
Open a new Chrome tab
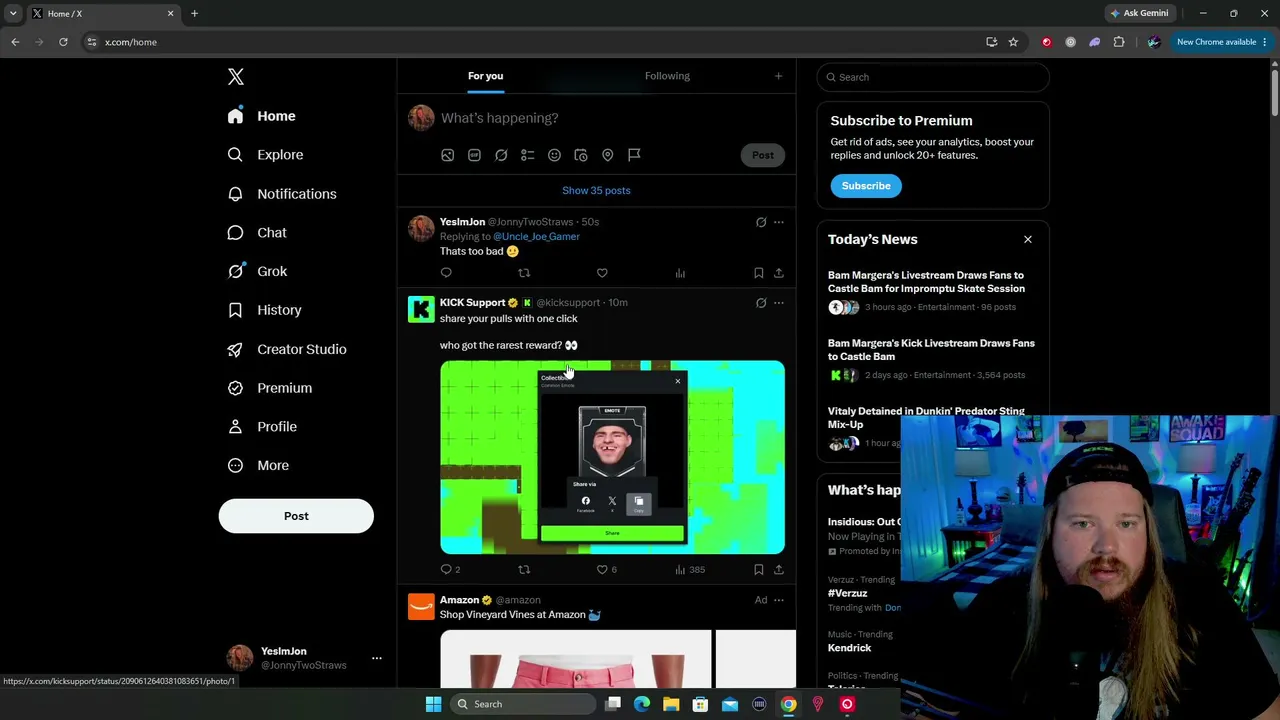[x=194, y=14]
